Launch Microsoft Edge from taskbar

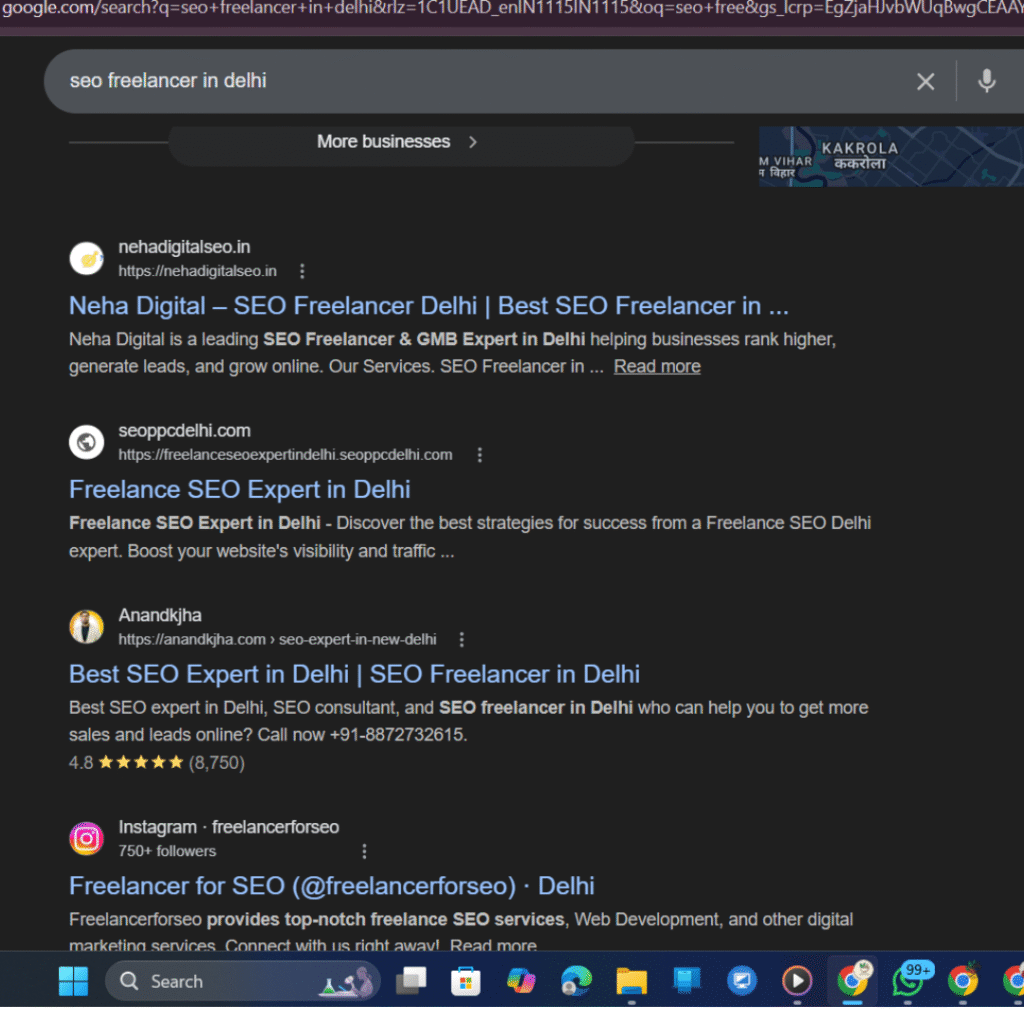point(576,981)
